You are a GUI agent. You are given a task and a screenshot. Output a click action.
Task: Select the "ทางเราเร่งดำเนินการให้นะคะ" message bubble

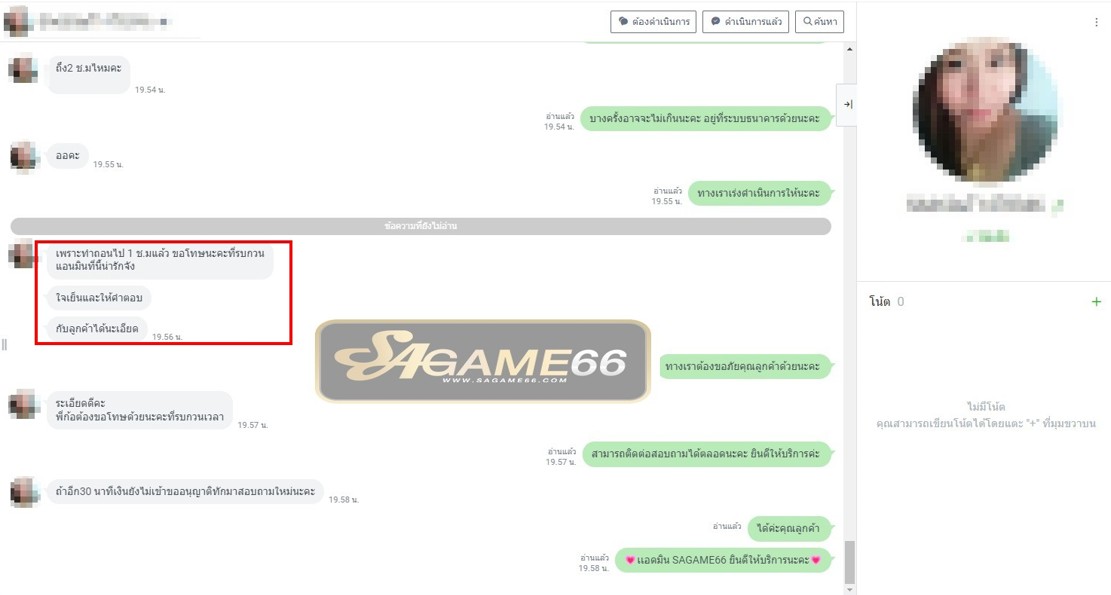759,193
